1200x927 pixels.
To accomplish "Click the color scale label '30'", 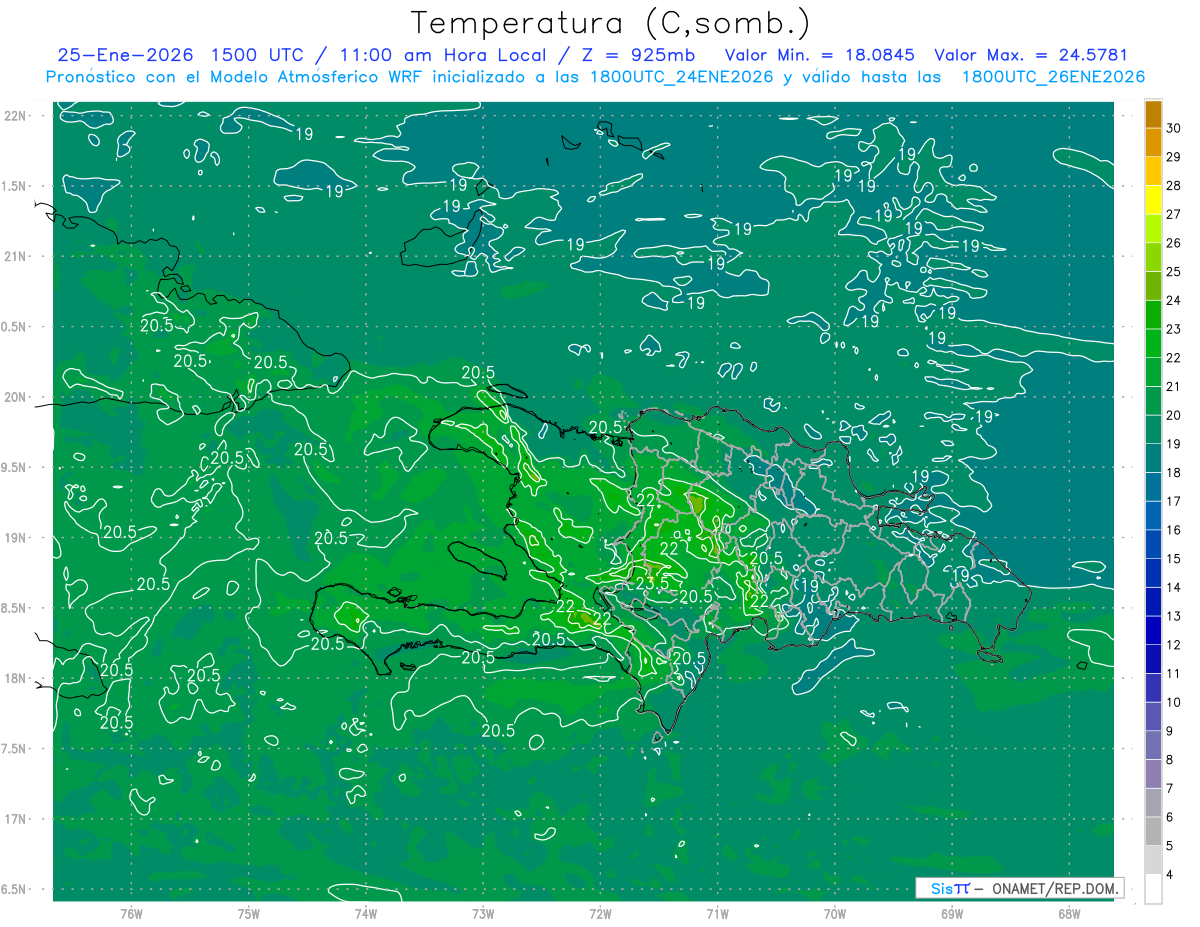I will pyautogui.click(x=1174, y=128).
